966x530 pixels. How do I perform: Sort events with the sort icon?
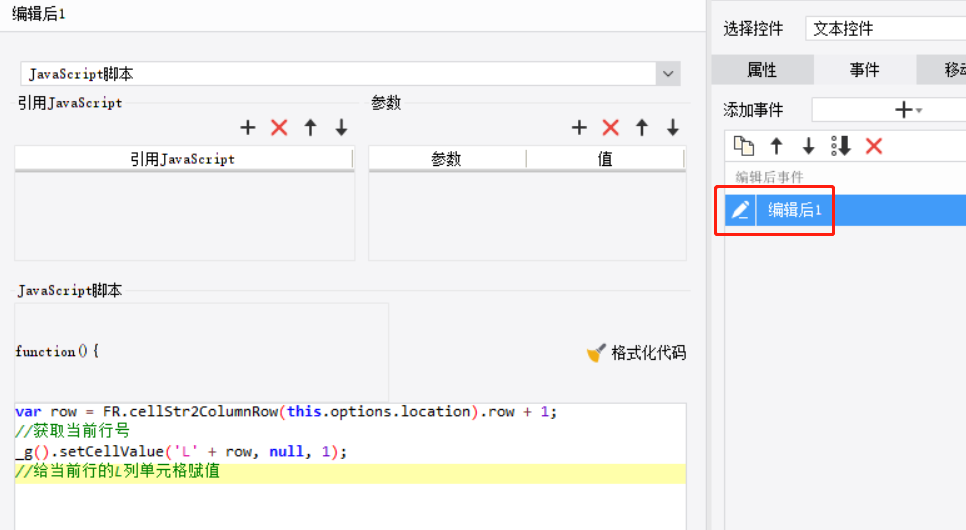(x=841, y=146)
